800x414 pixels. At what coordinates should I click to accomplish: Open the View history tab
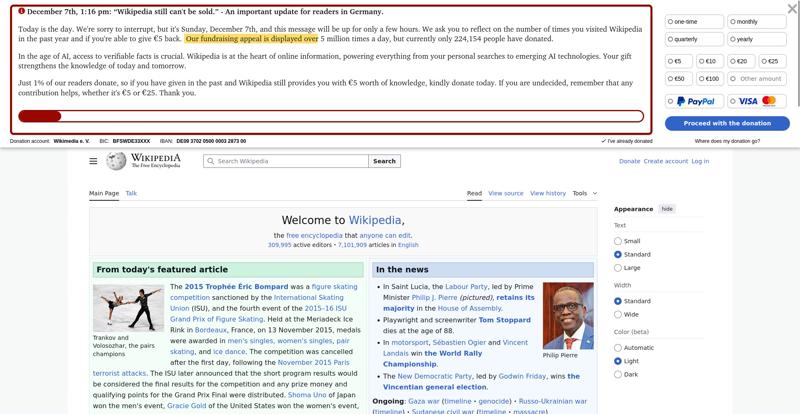547,193
